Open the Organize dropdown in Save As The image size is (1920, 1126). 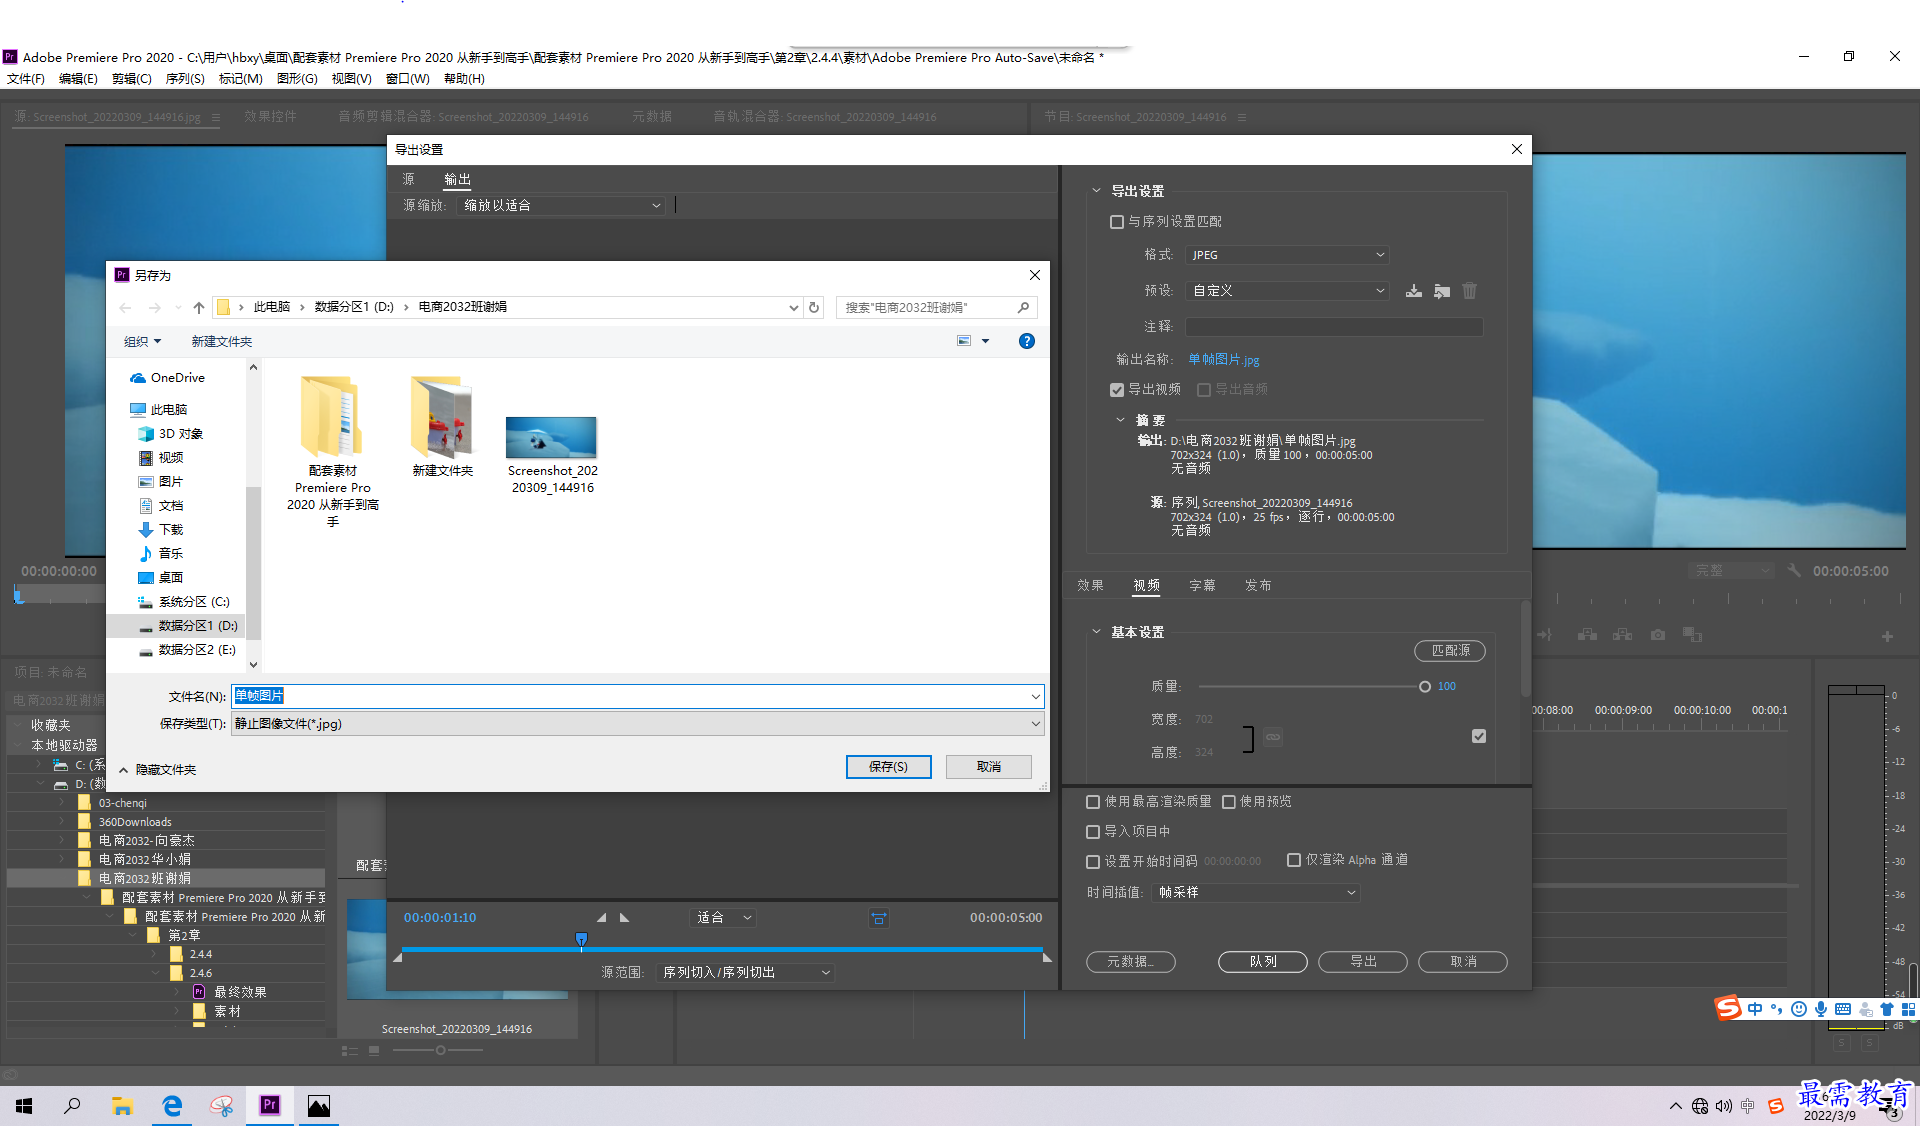142,341
